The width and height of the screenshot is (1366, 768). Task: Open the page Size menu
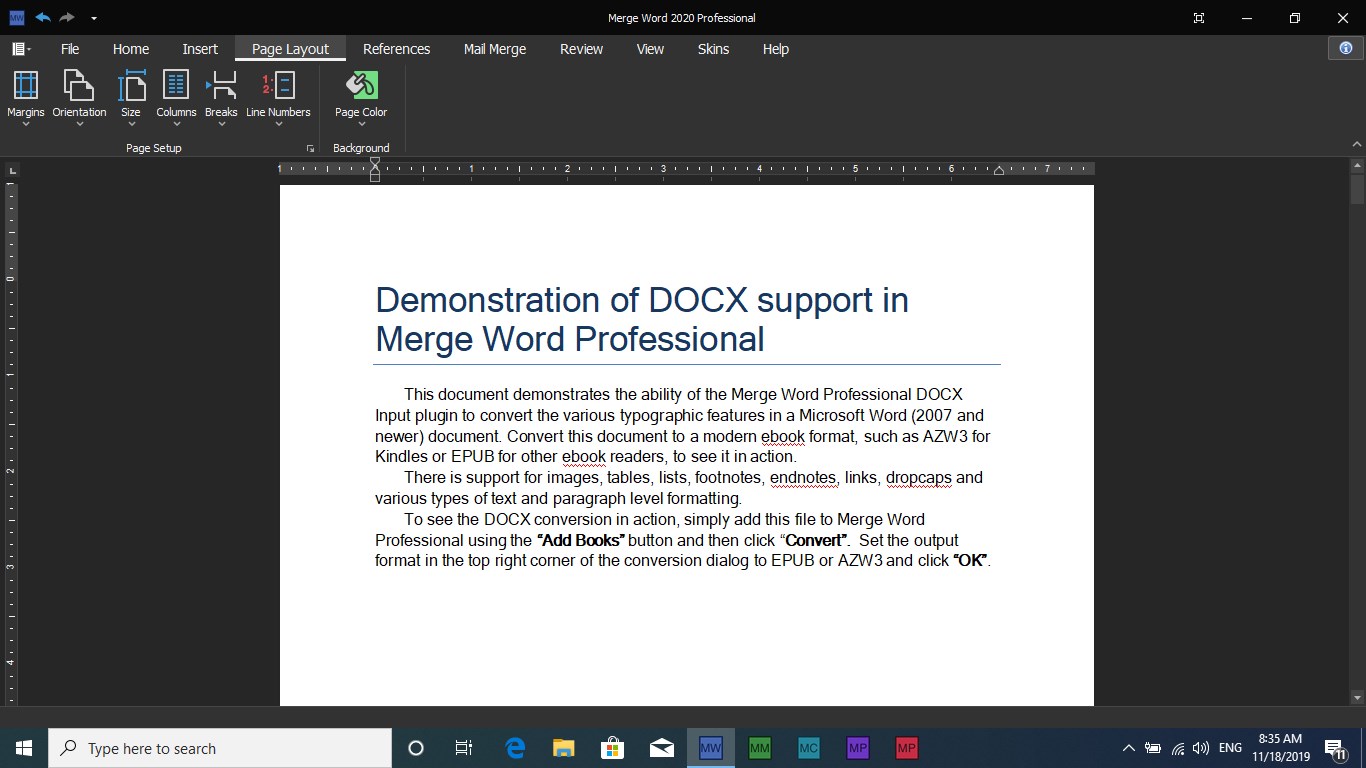coord(131,99)
